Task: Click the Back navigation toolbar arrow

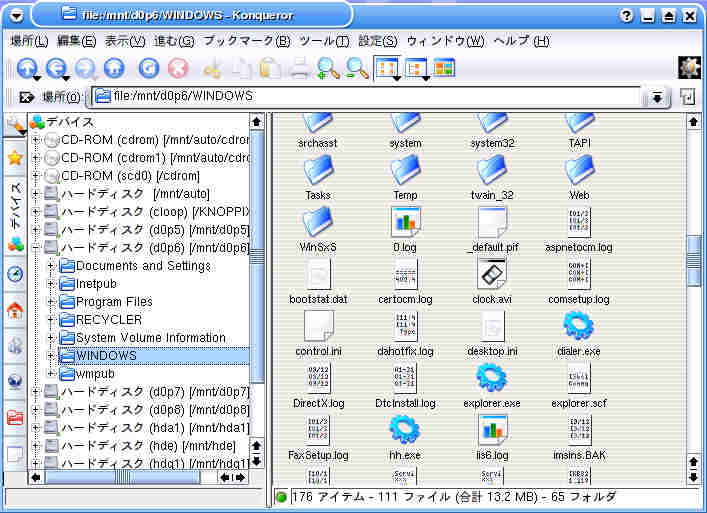Action: click(x=56, y=69)
